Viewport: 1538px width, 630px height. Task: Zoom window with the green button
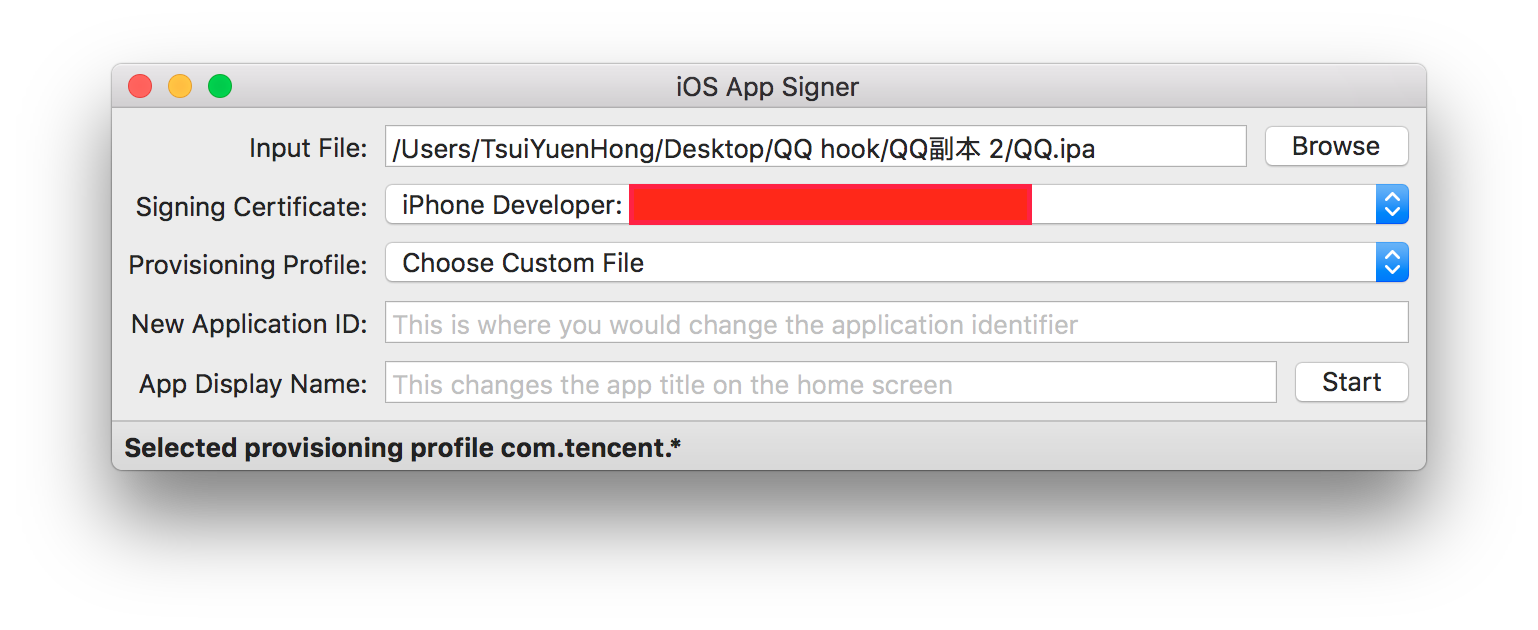(220, 87)
